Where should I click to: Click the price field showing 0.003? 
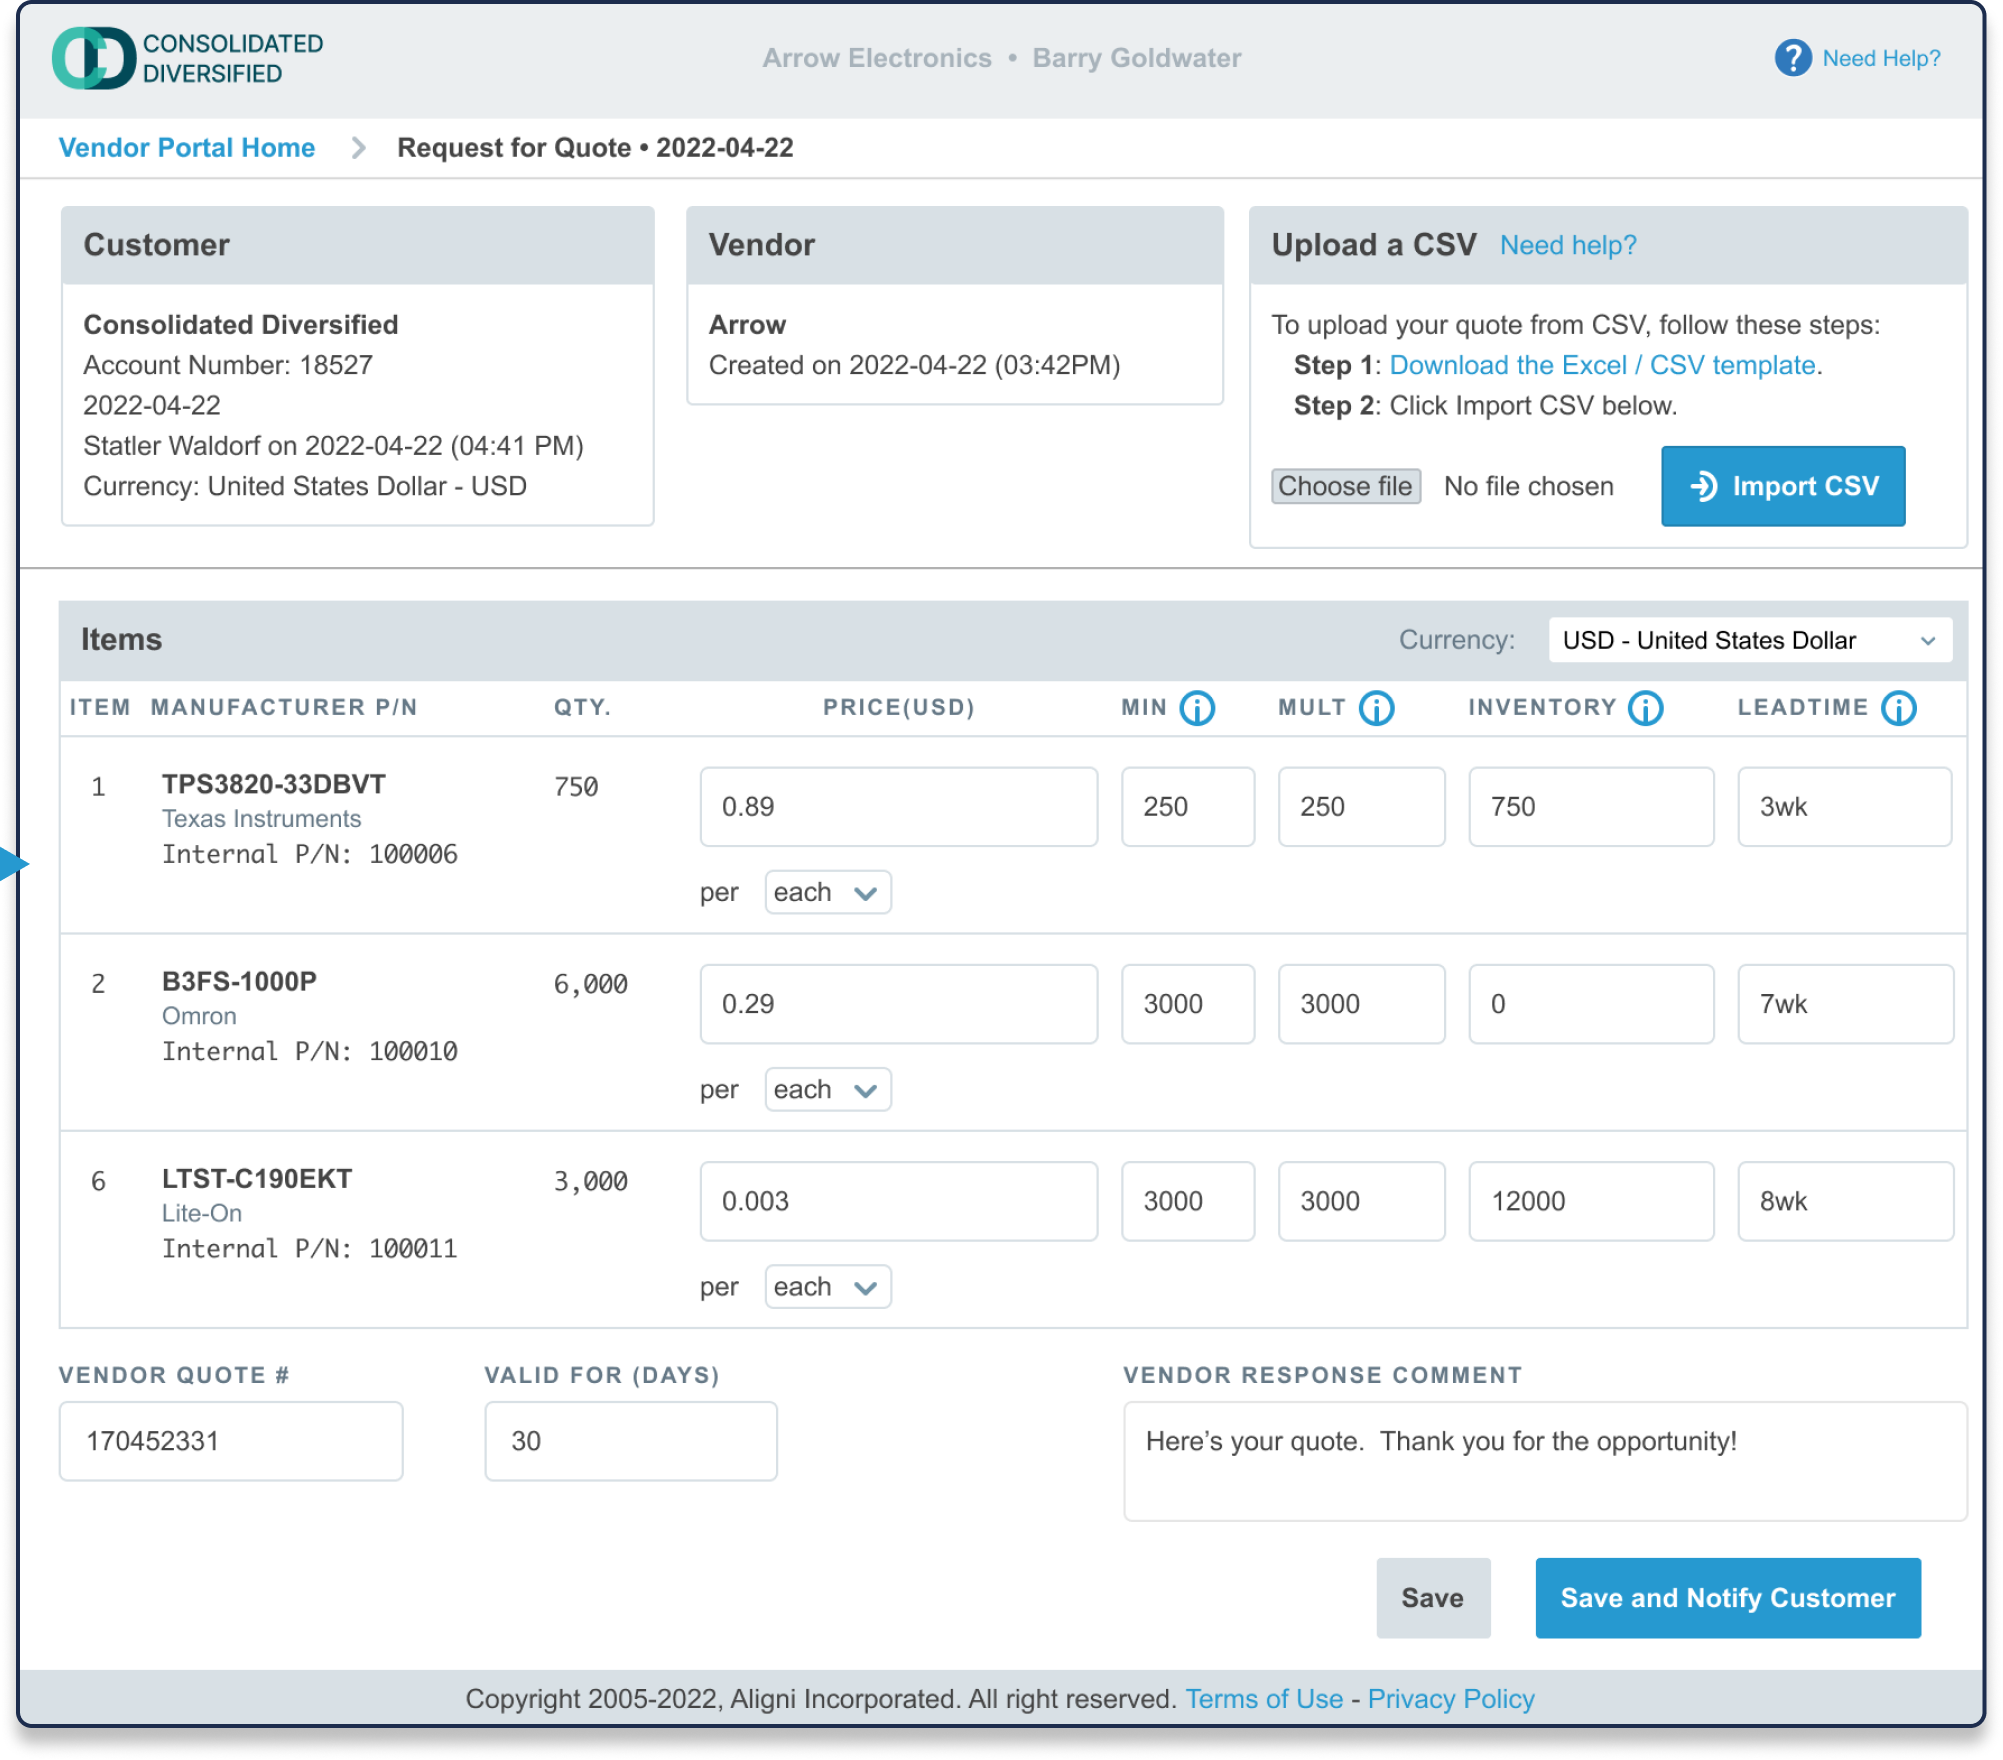coord(898,1200)
